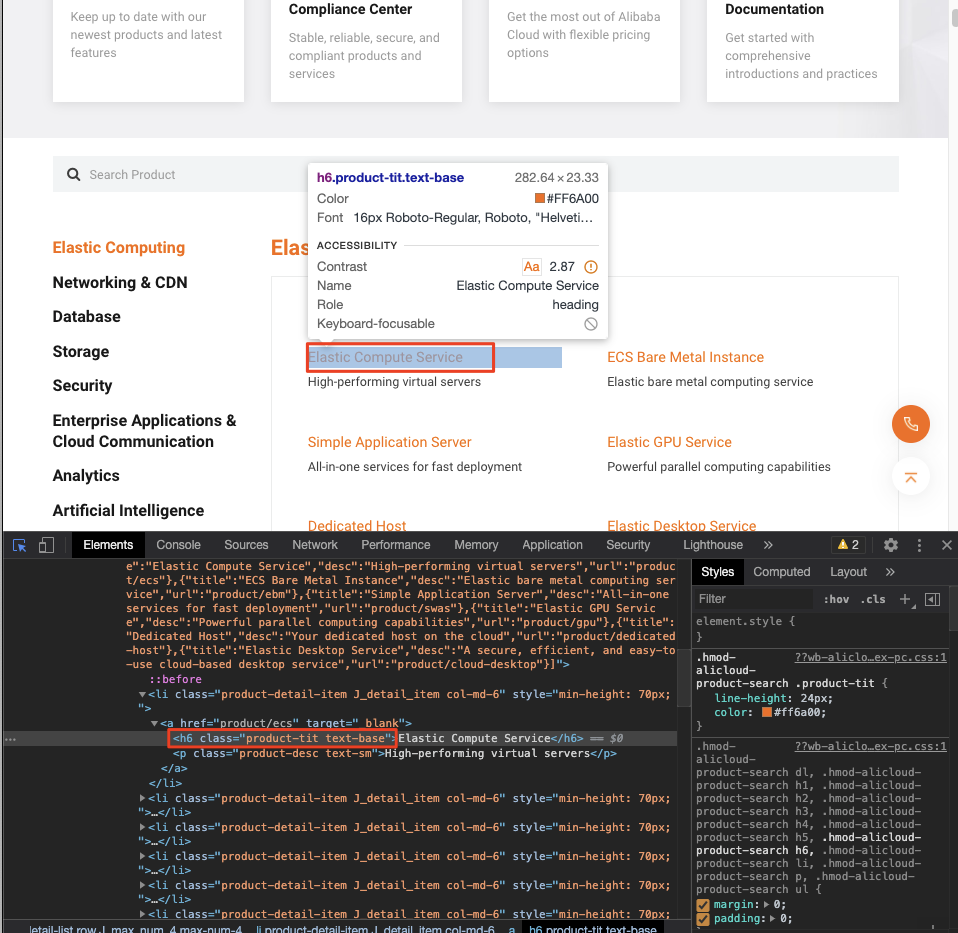
Task: Show more Styles pane tabs chevron
Action: (890, 572)
